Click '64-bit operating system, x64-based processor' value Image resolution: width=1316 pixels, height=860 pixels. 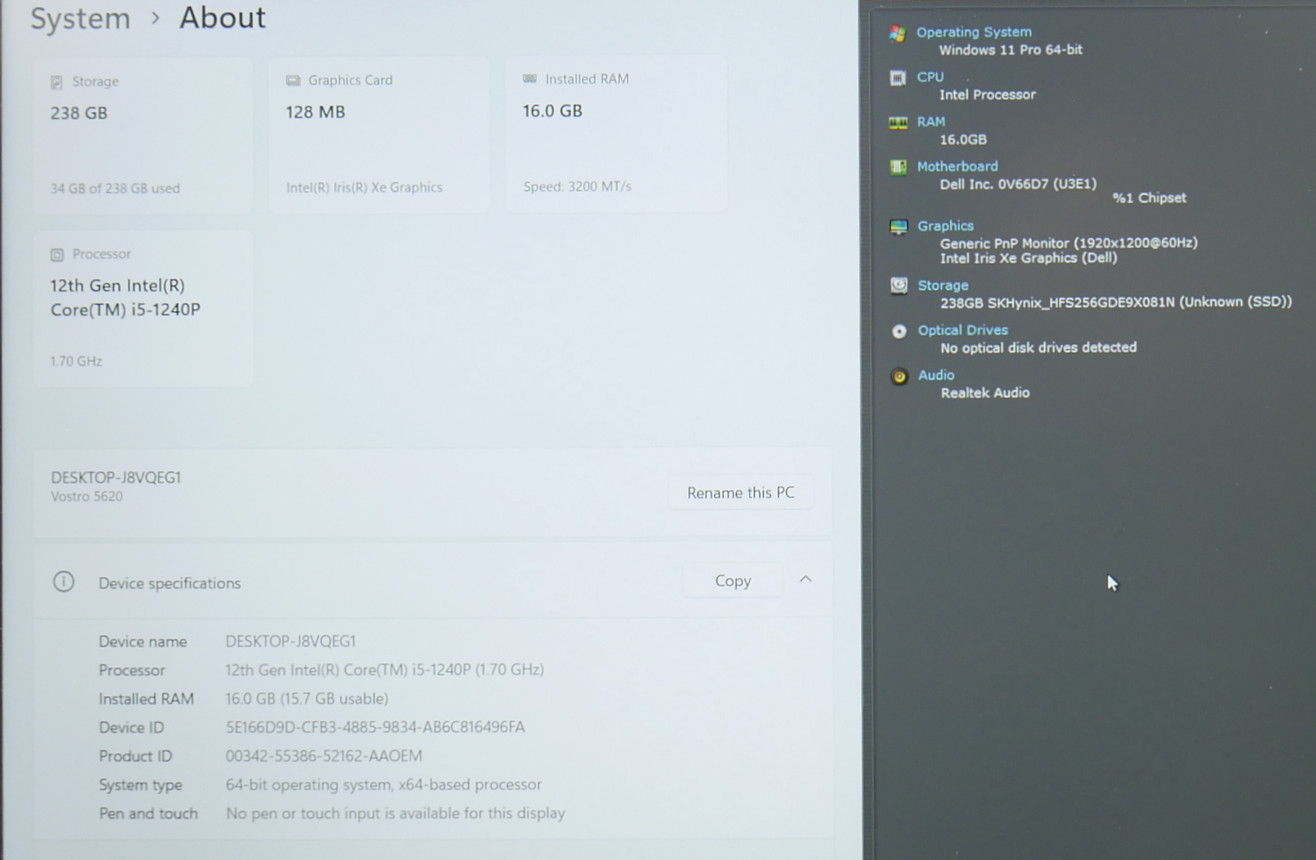coord(384,785)
